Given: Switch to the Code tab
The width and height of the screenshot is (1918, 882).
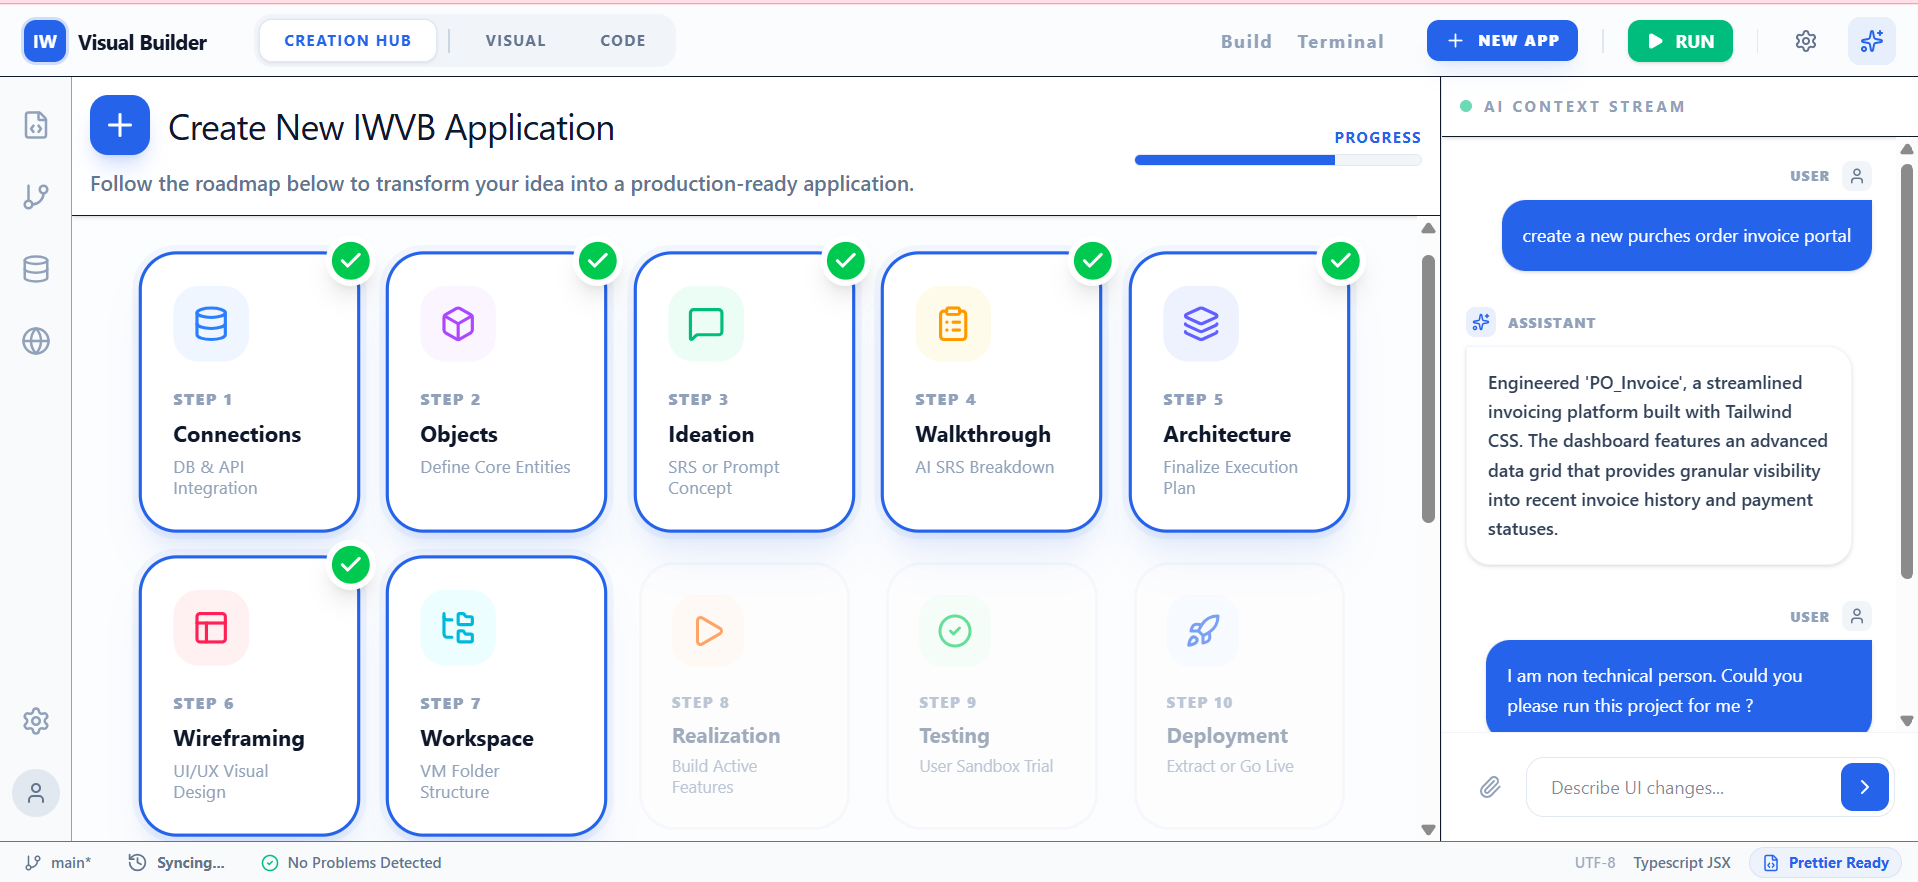Looking at the screenshot, I should coord(622,41).
